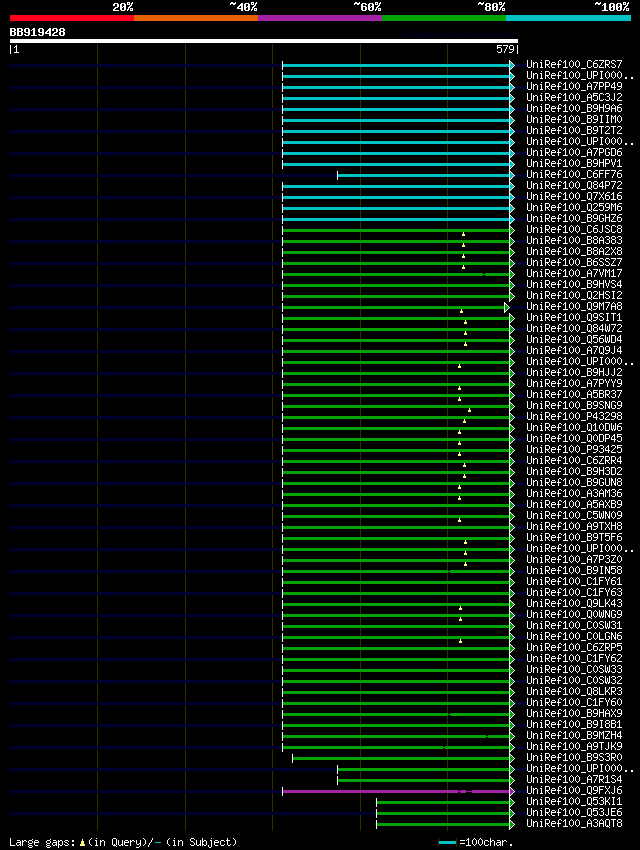Select subject label UniRef100_Q10DW6
The height and width of the screenshot is (850, 640).
(574, 427)
